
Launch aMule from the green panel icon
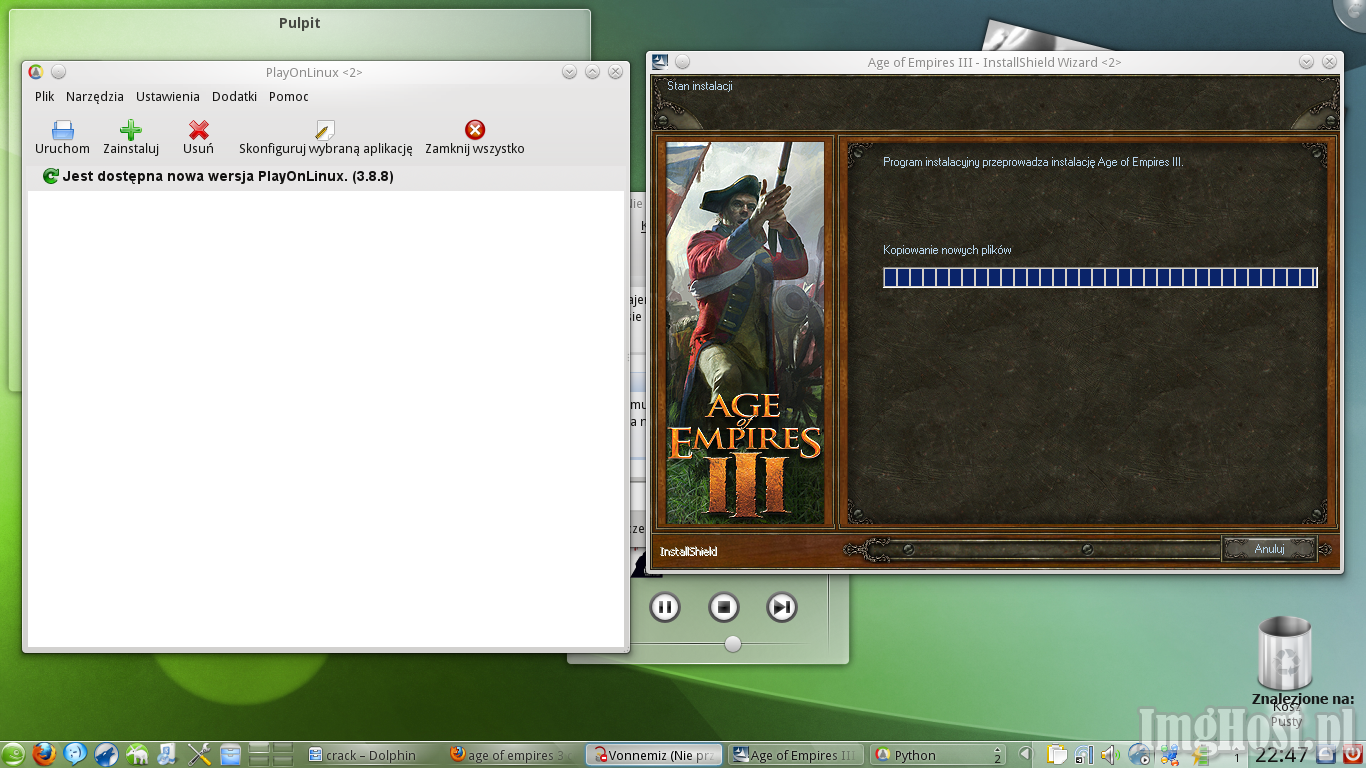(137, 754)
